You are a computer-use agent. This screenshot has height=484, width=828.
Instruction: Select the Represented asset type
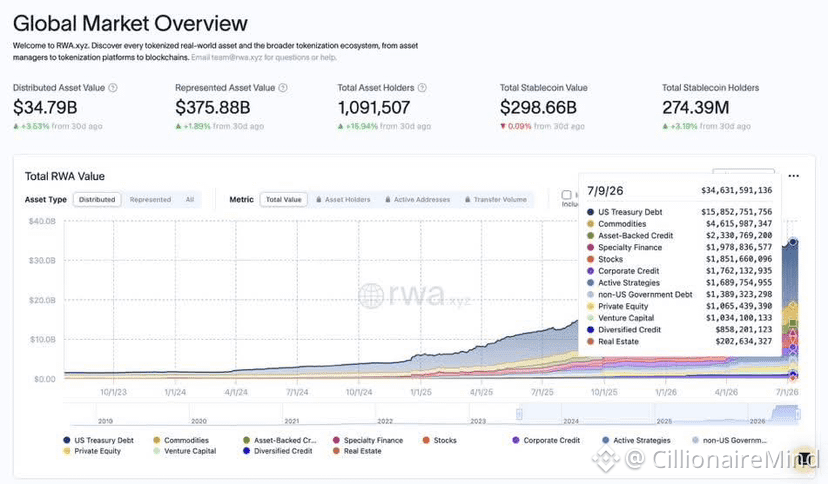(x=150, y=200)
